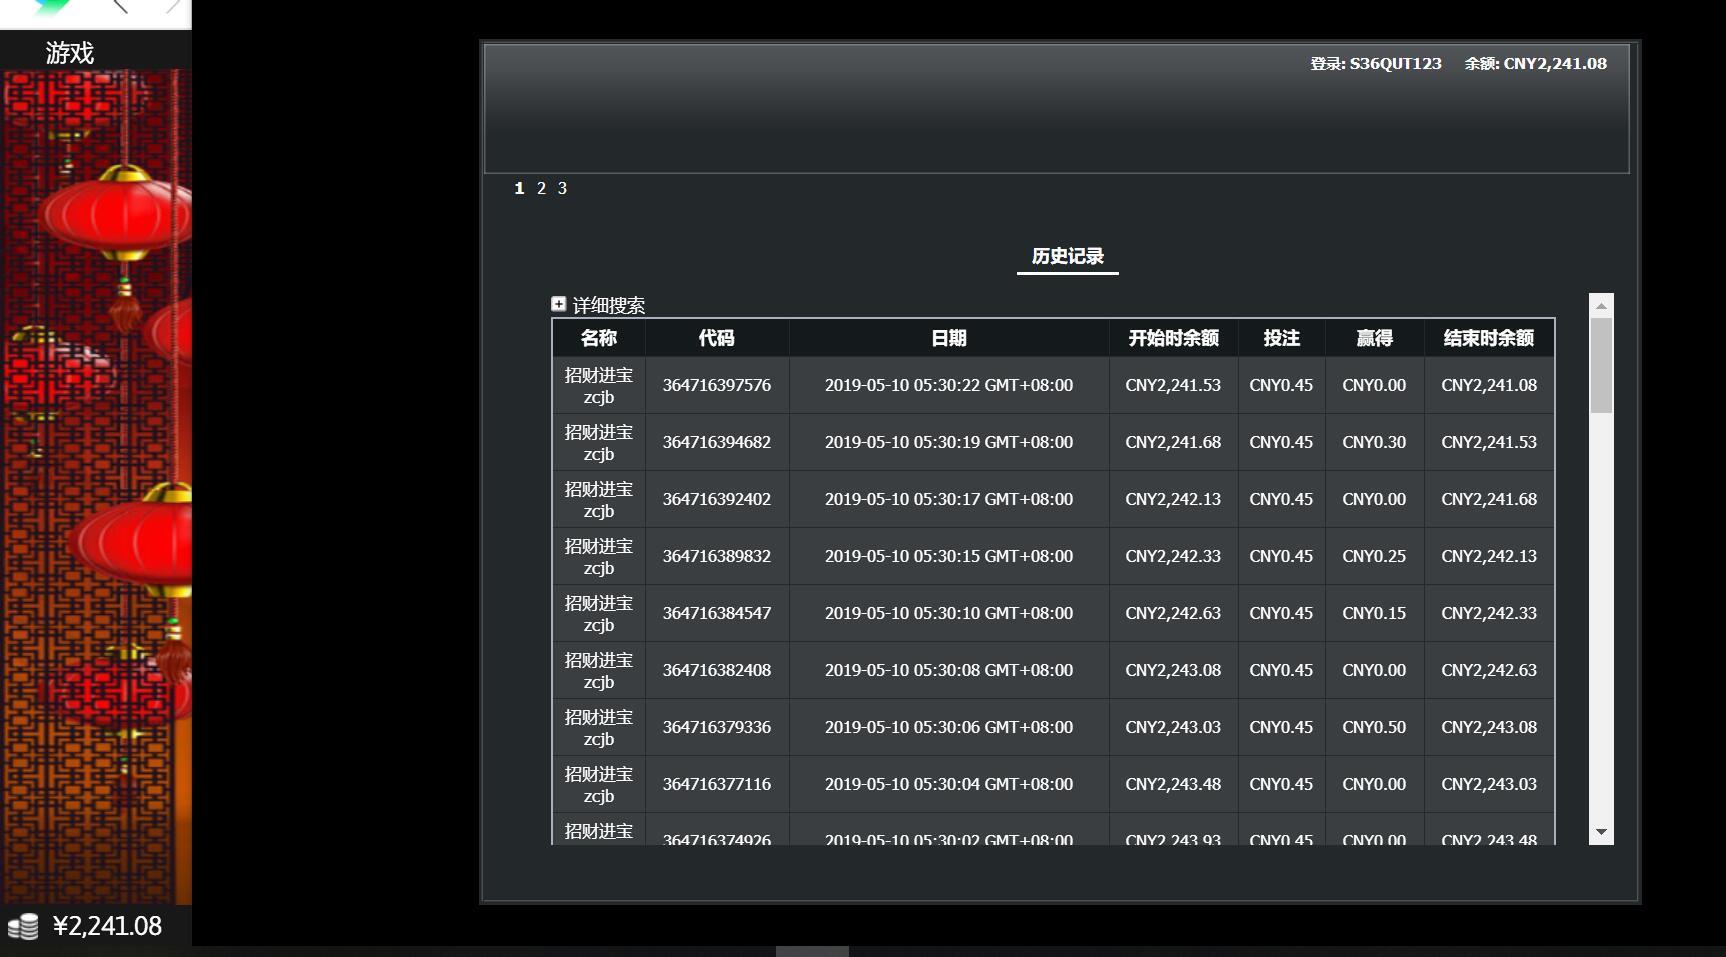Screen dimensions: 1726x957
Task: Click the win amount CNY0.15
Action: point(1374,613)
